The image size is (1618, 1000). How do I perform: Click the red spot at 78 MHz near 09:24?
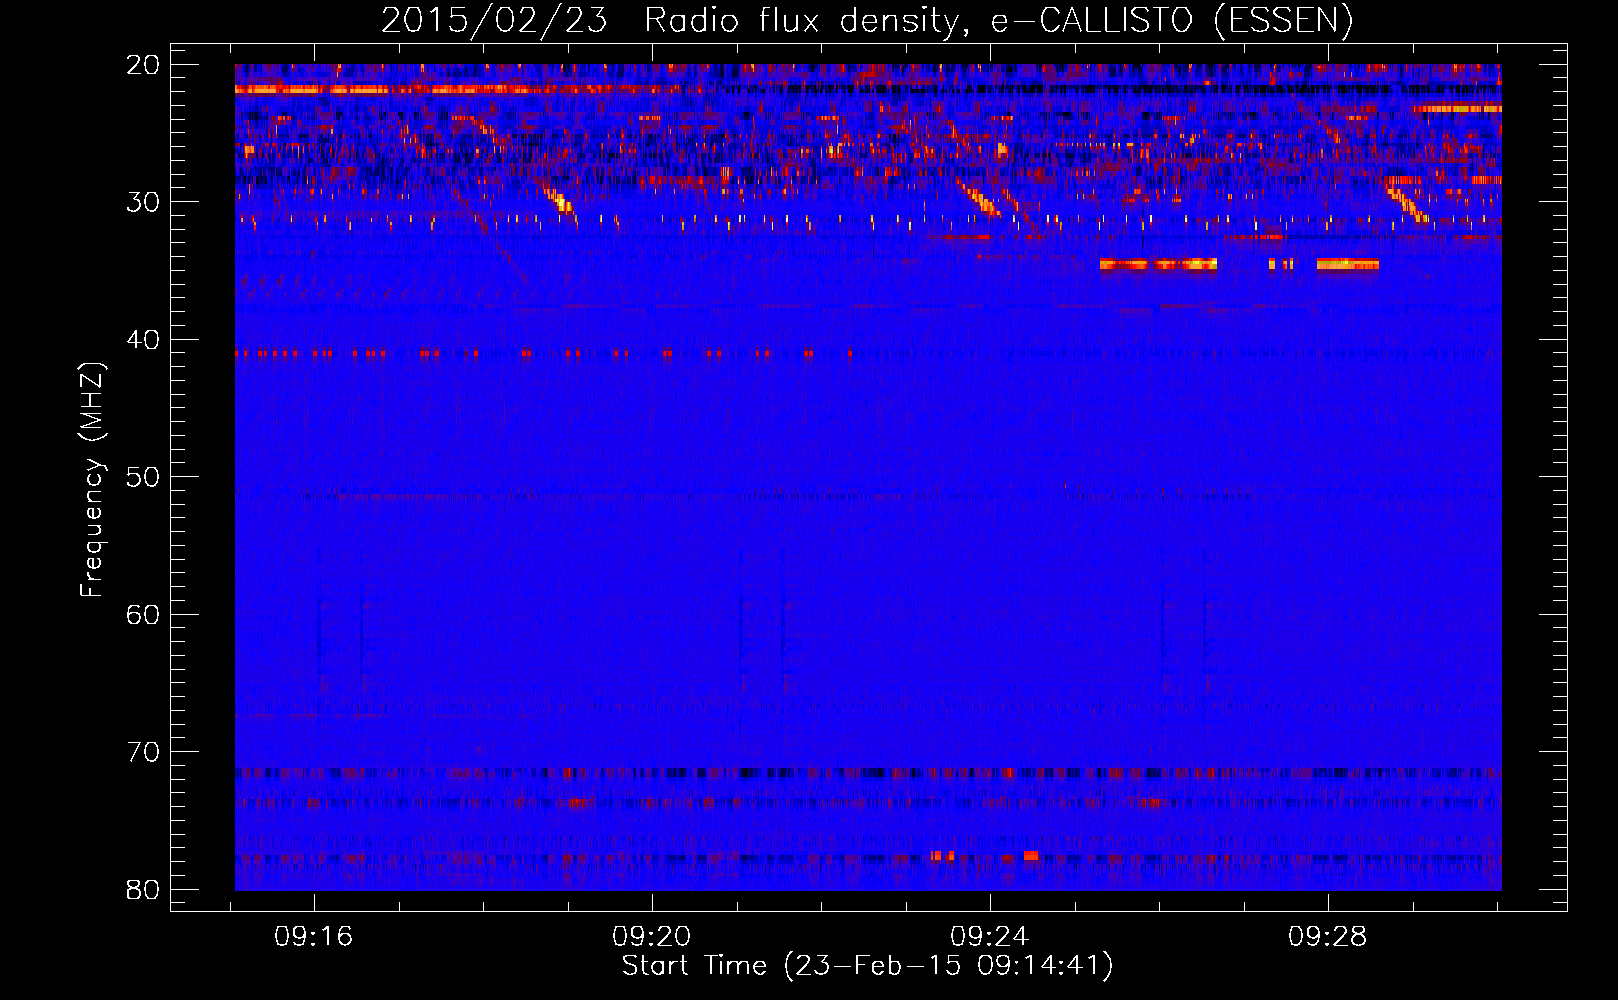[x=1031, y=856]
